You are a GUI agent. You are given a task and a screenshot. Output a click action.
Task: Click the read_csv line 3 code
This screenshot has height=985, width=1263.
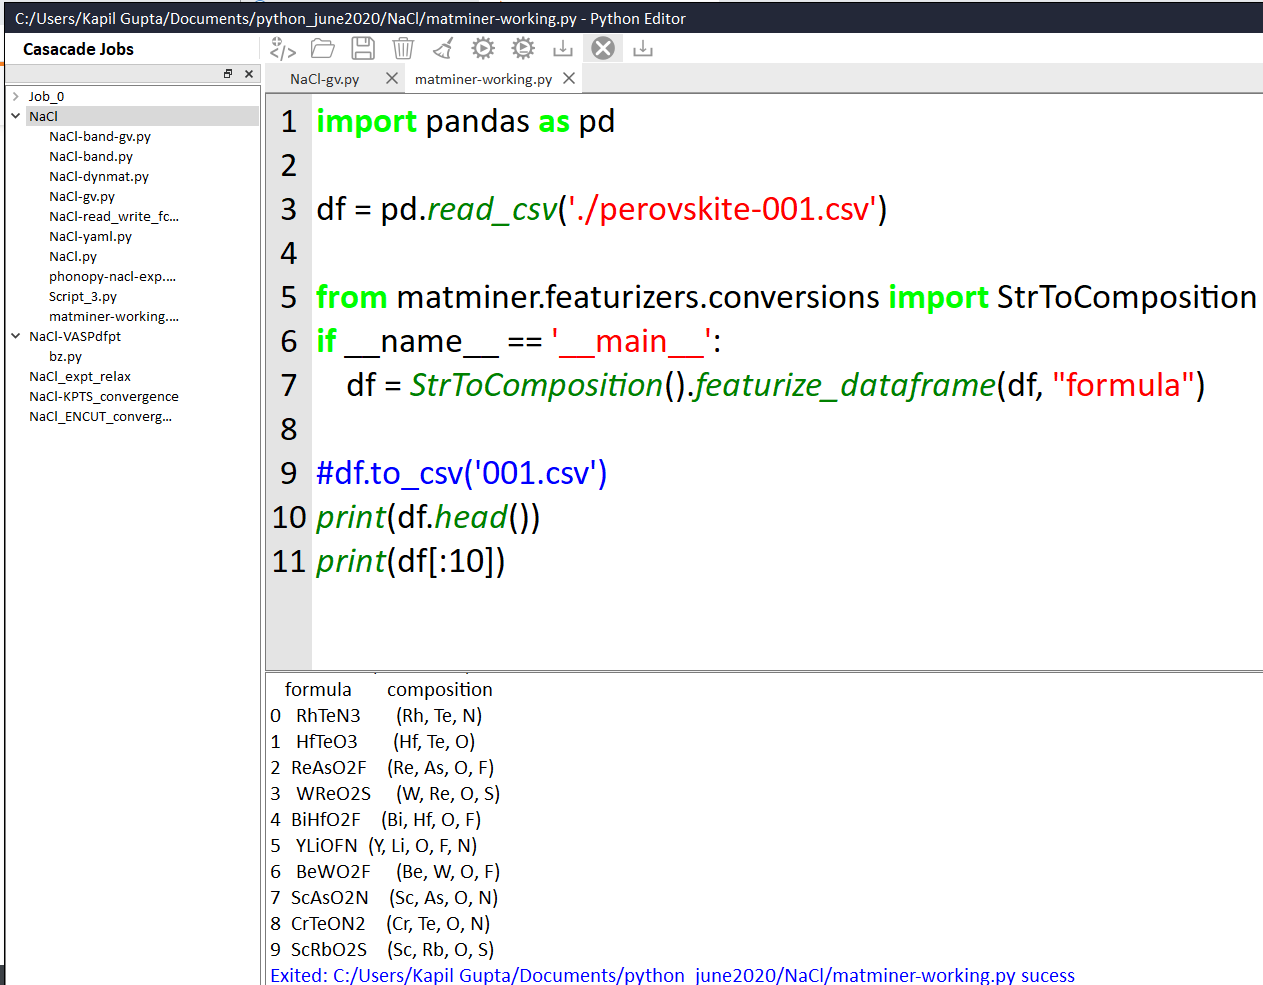pyautogui.click(x=601, y=209)
